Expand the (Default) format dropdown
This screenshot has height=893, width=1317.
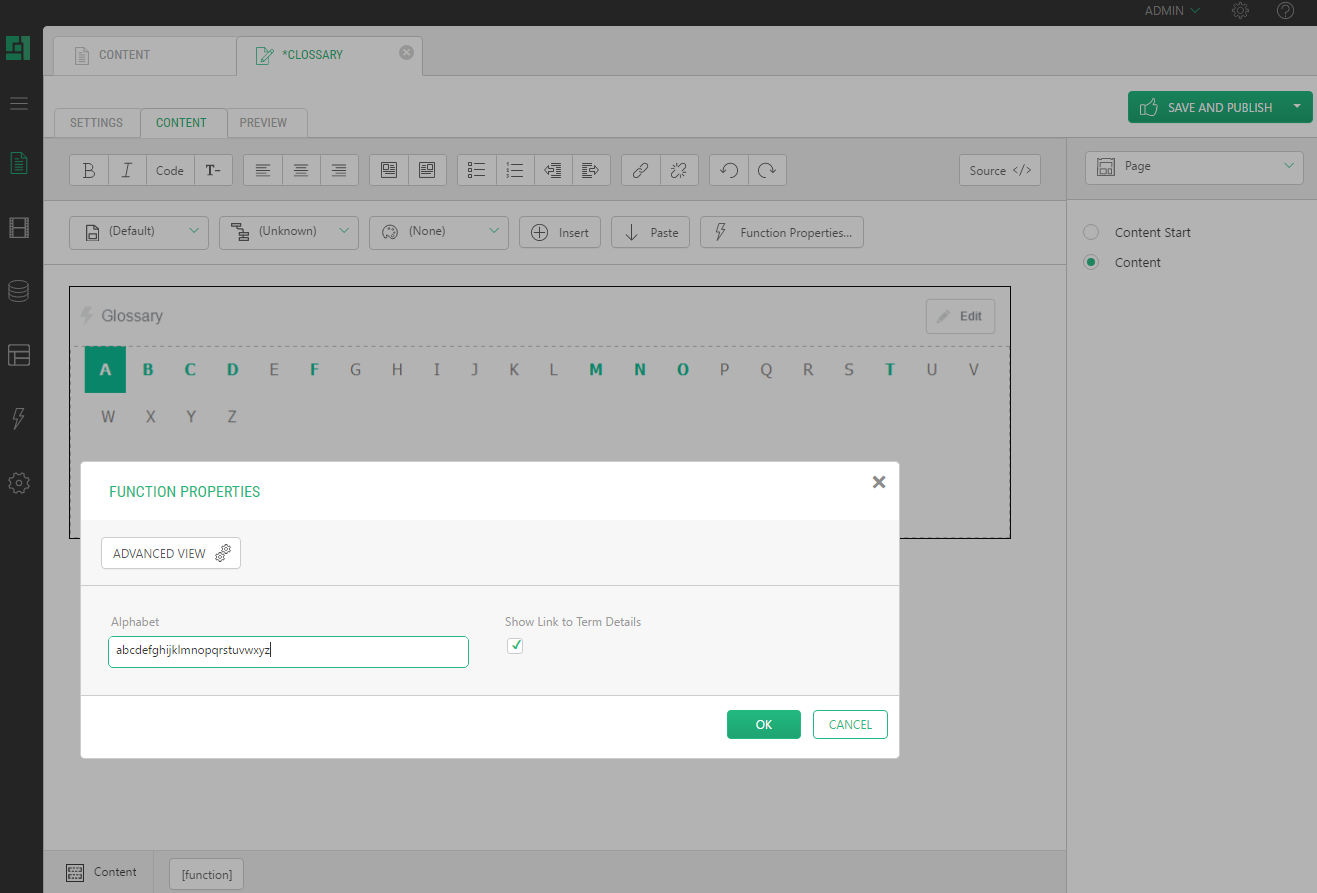click(139, 232)
